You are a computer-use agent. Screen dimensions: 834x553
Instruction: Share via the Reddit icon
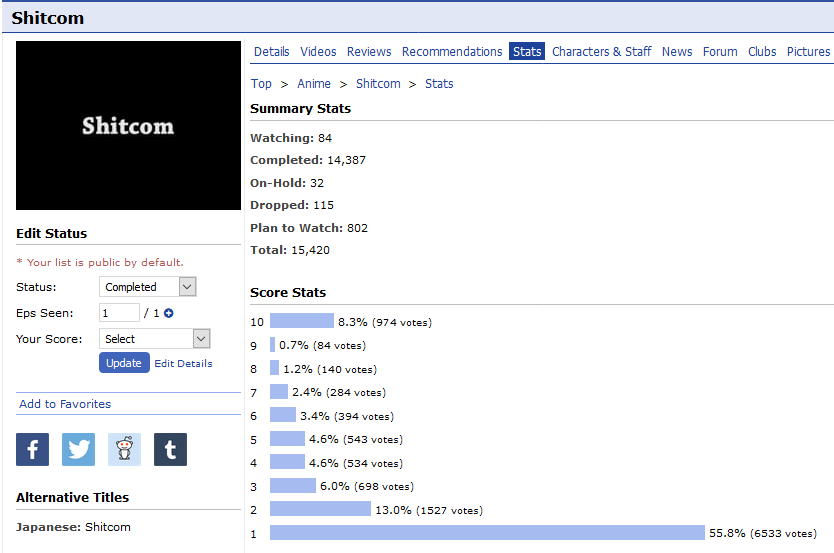coord(124,450)
